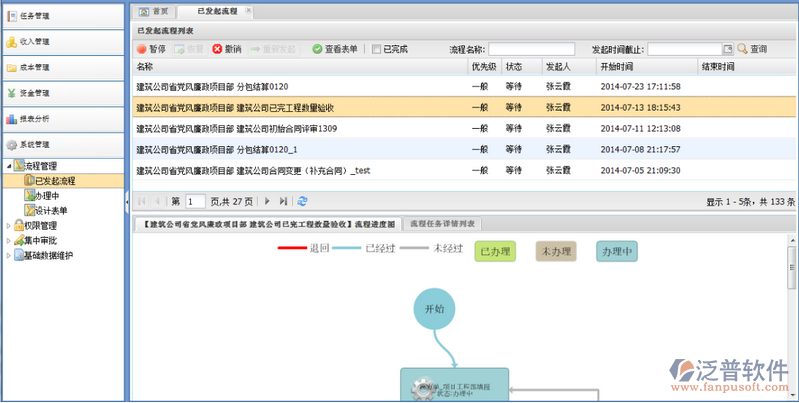Collapse the 流程管理 tree node
This screenshot has width=799, height=403.
pos(9,166)
